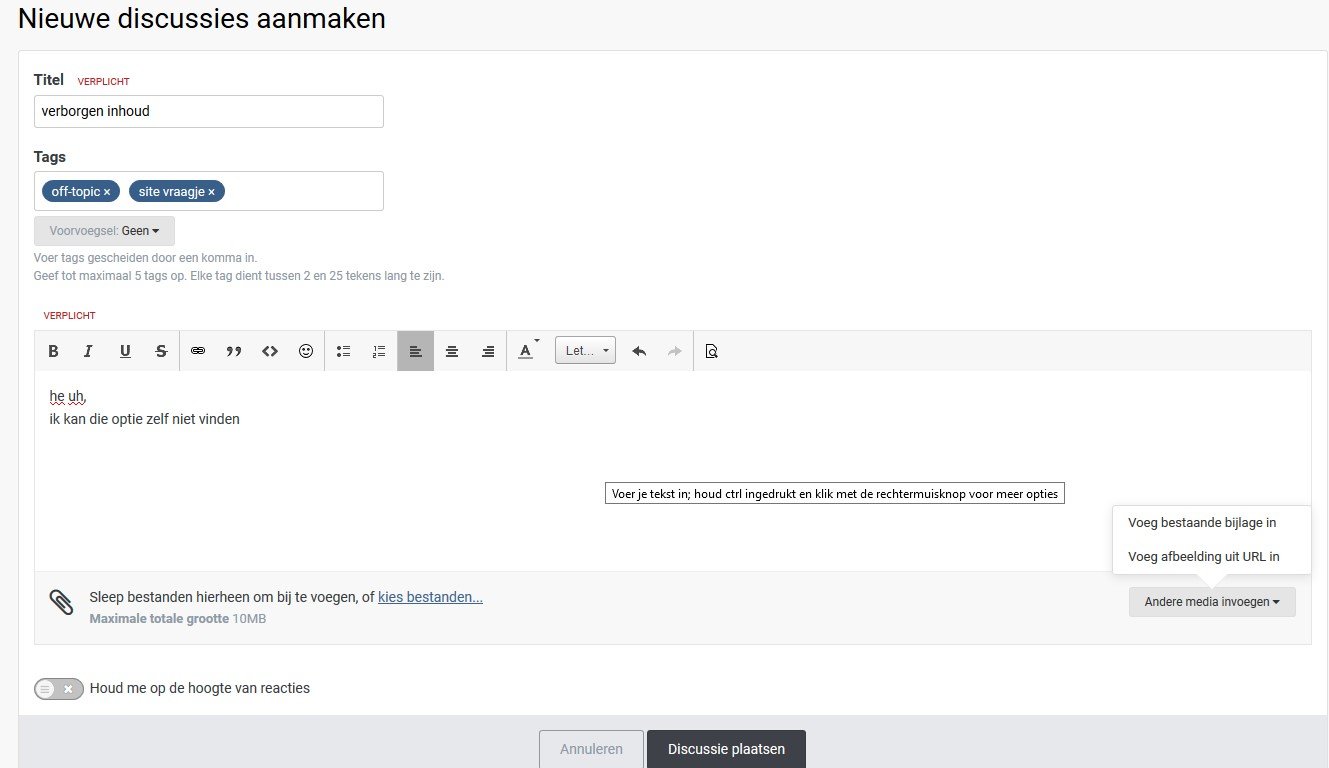Image resolution: width=1329 pixels, height=768 pixels.
Task: Align text center
Action: [452, 351]
